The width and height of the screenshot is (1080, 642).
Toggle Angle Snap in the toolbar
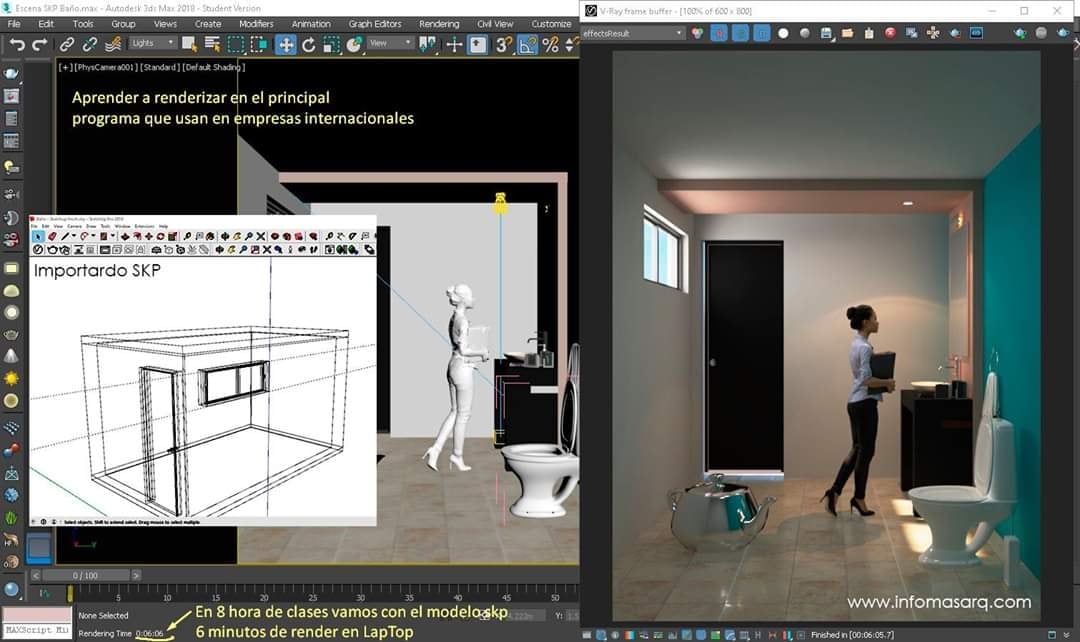click(527, 44)
